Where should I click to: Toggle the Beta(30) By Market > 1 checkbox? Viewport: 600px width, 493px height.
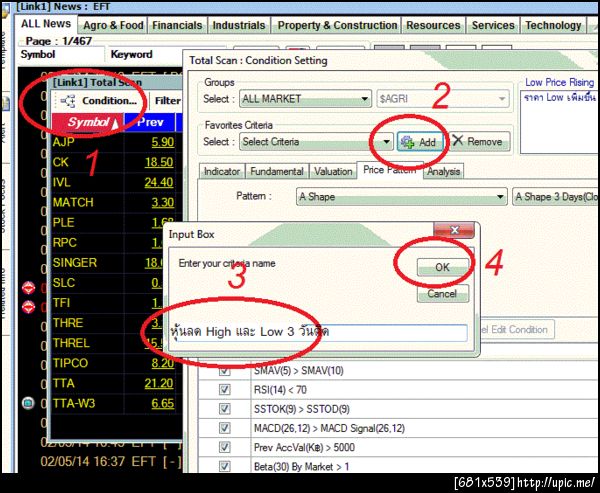(224, 466)
